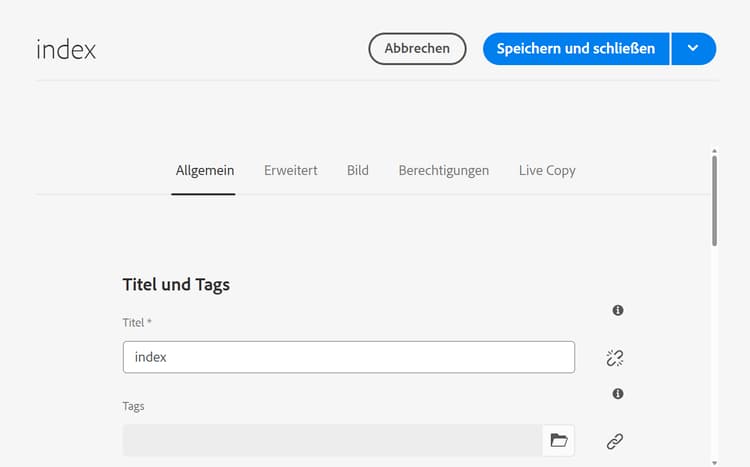Click the vertical scrollbar thumb

click(714, 200)
